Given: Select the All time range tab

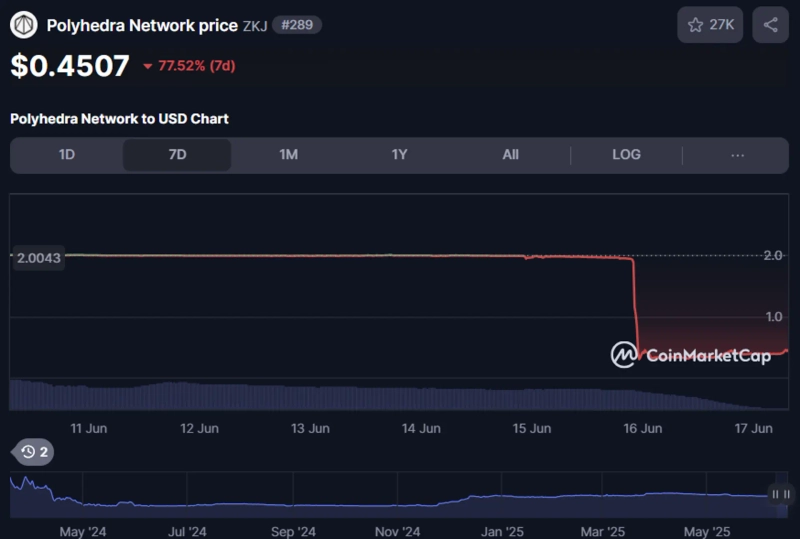Looking at the screenshot, I should click(x=510, y=155).
